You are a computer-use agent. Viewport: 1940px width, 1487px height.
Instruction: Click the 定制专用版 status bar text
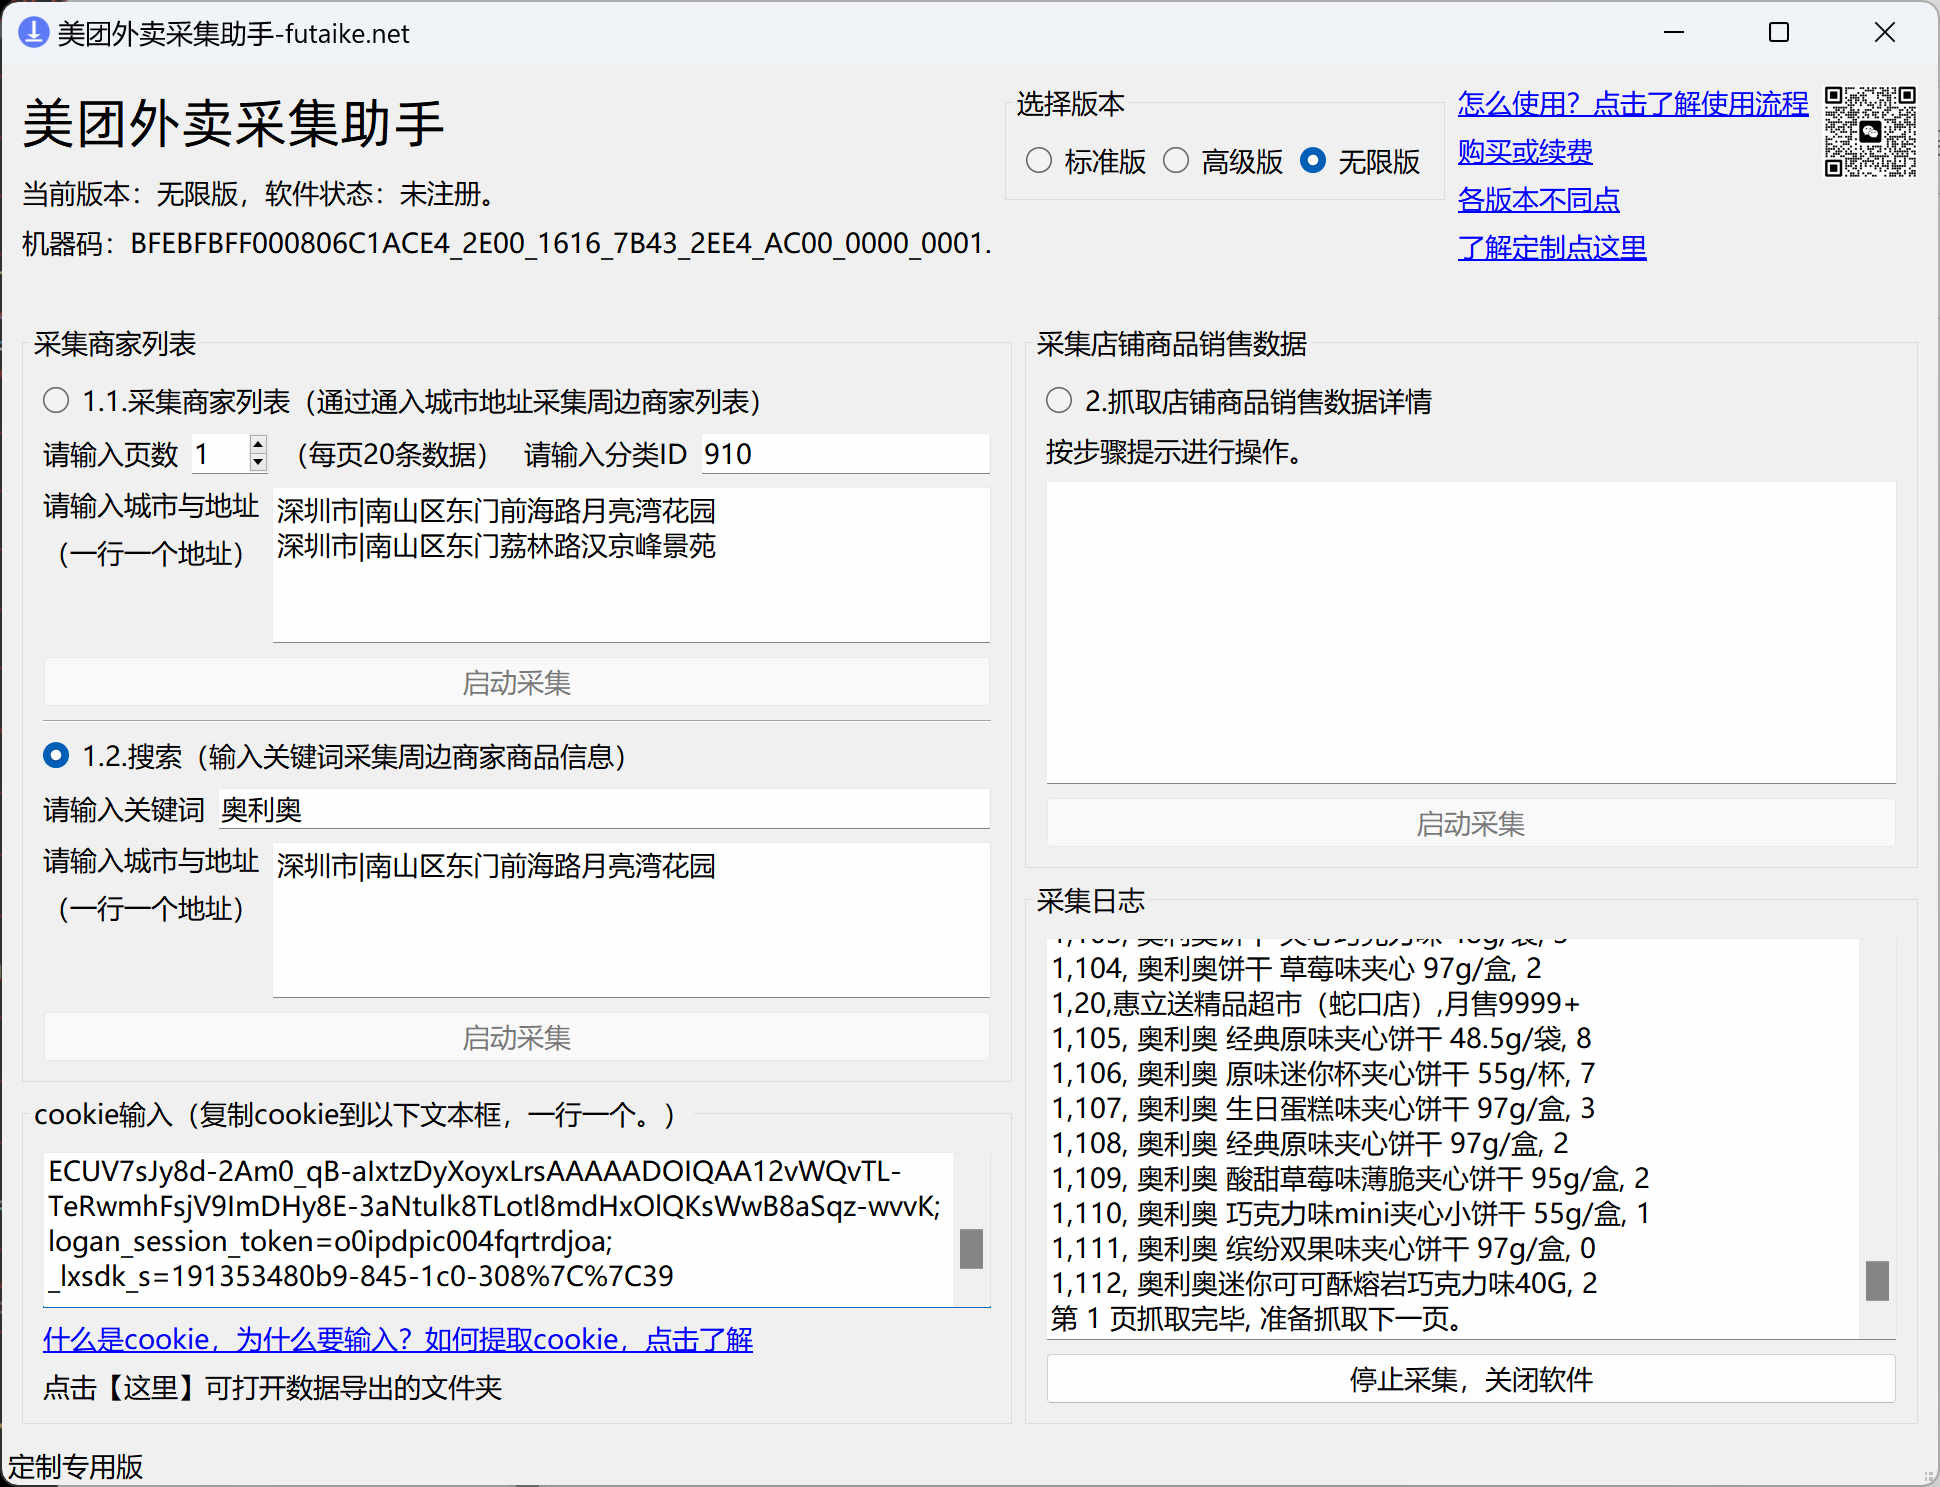click(75, 1467)
